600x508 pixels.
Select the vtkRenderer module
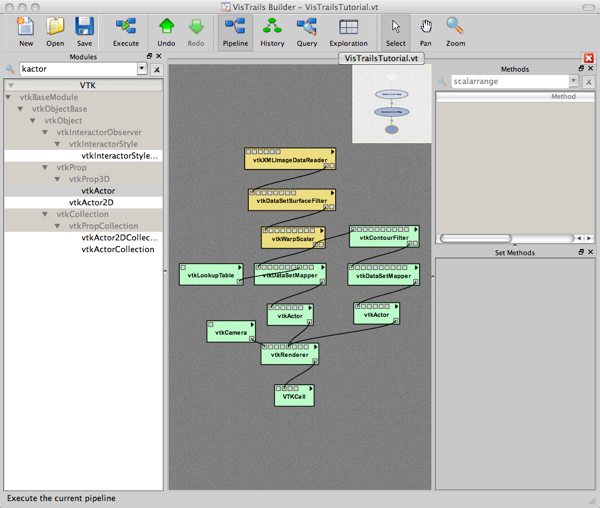coord(290,354)
